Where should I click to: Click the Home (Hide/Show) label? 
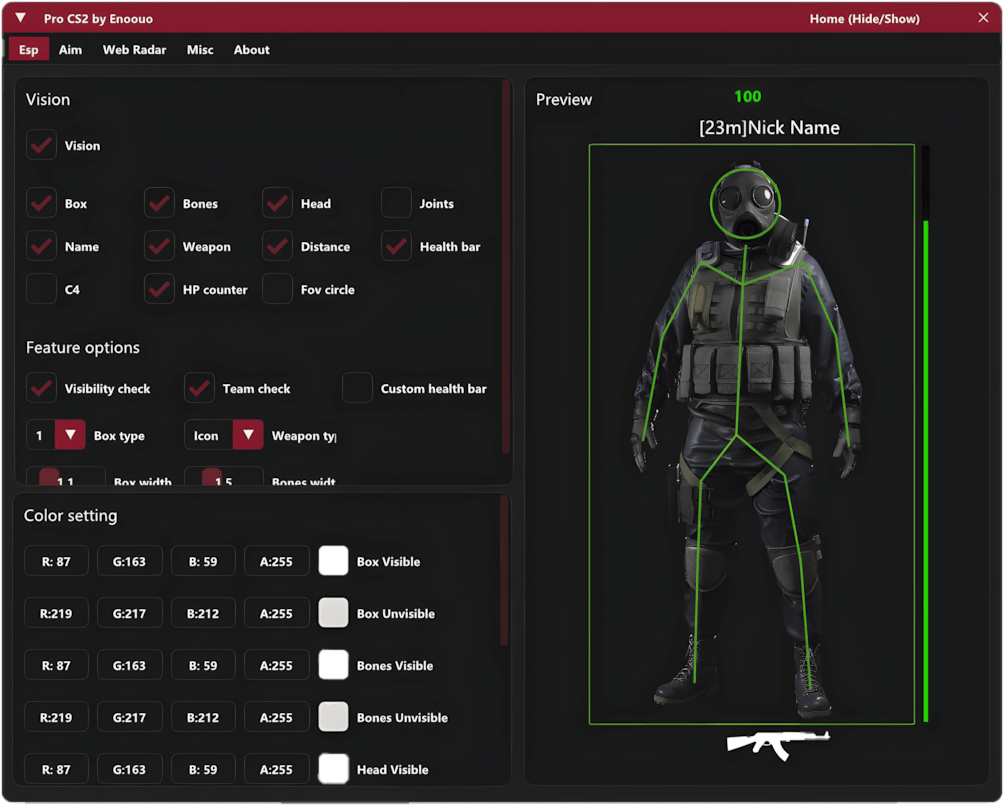(x=864, y=19)
